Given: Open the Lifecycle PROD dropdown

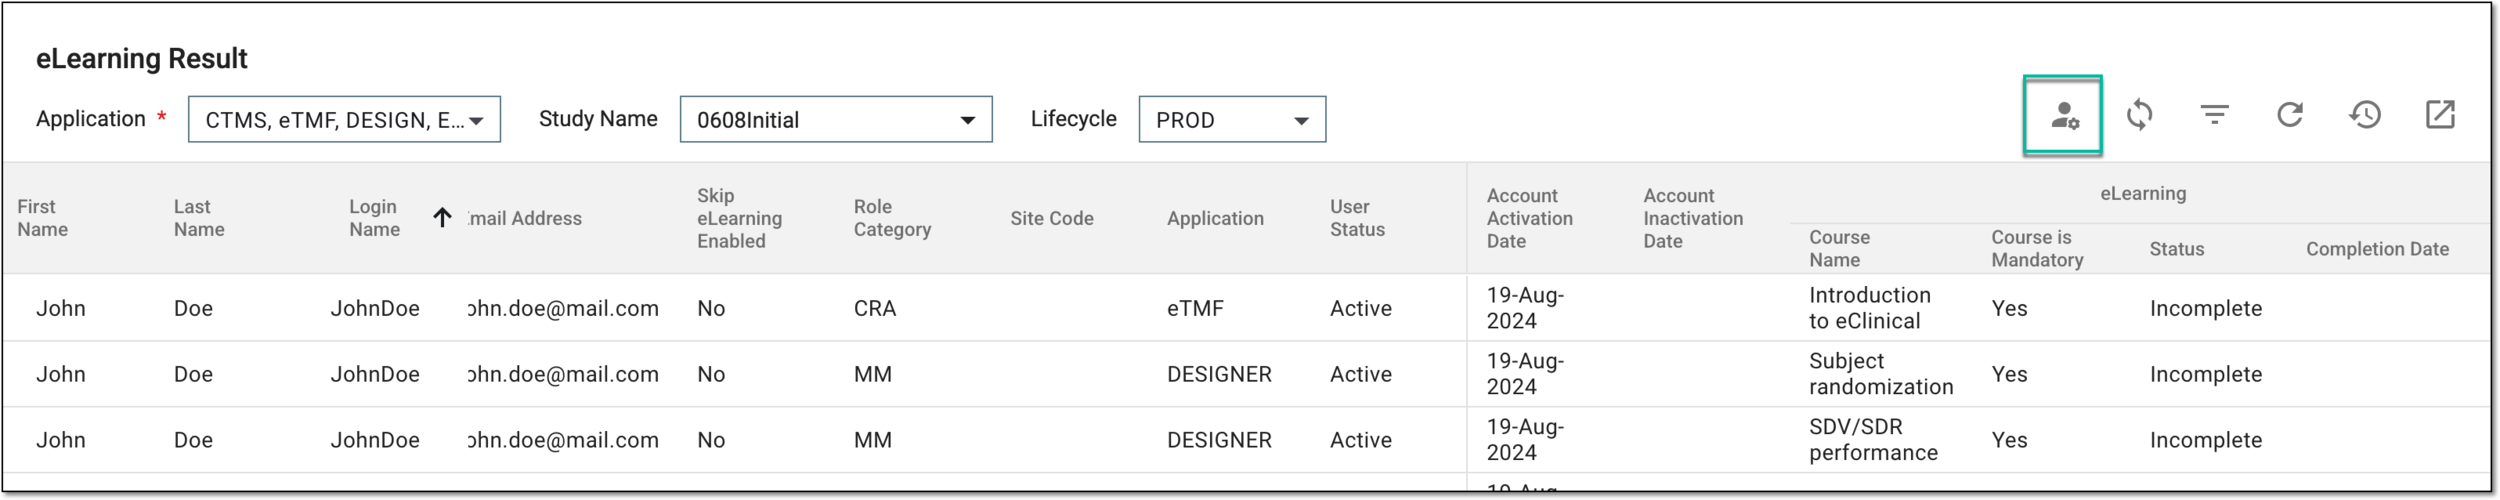Looking at the screenshot, I should (1232, 120).
